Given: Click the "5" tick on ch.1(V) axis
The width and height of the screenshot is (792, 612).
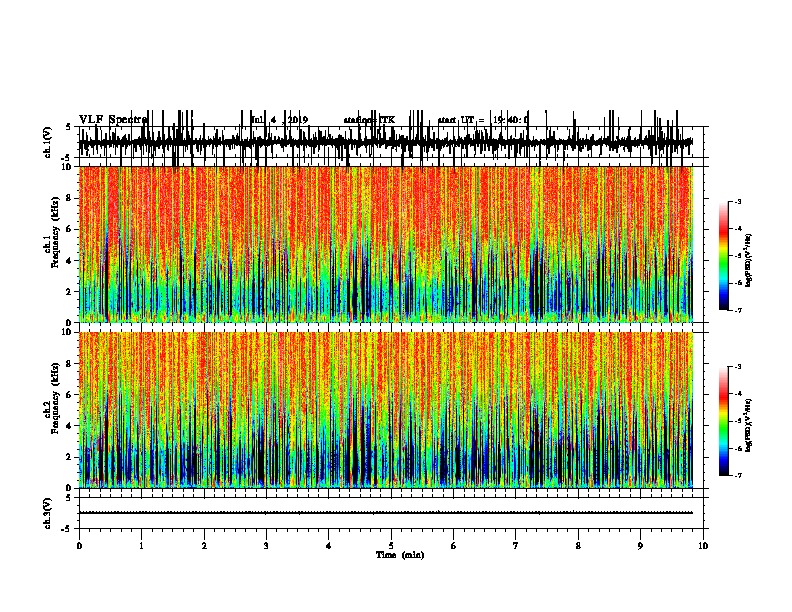Looking at the screenshot, I should click(x=68, y=127).
